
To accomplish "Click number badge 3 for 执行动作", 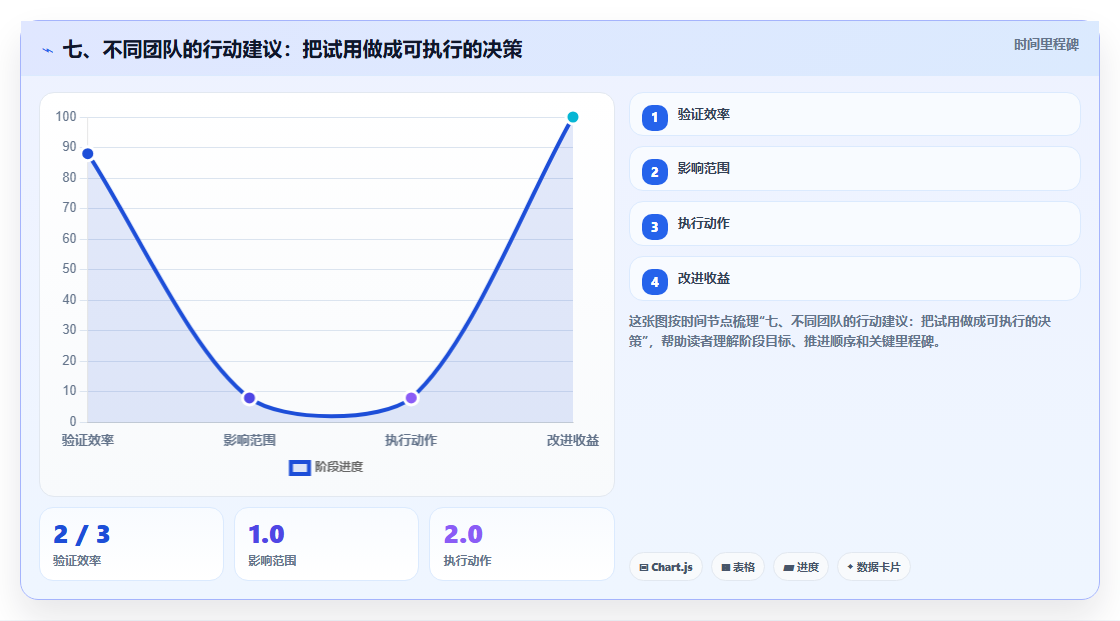I will click(x=654, y=227).
